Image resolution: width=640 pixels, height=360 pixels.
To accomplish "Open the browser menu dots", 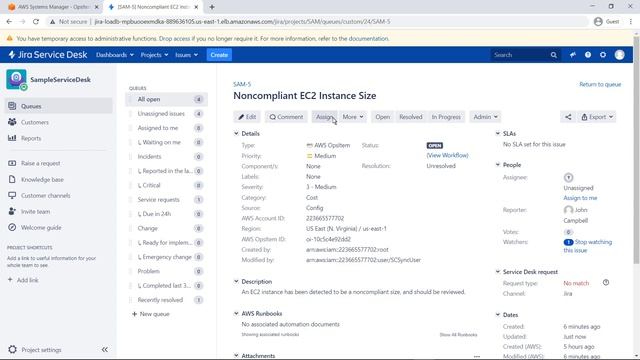I will (631, 22).
